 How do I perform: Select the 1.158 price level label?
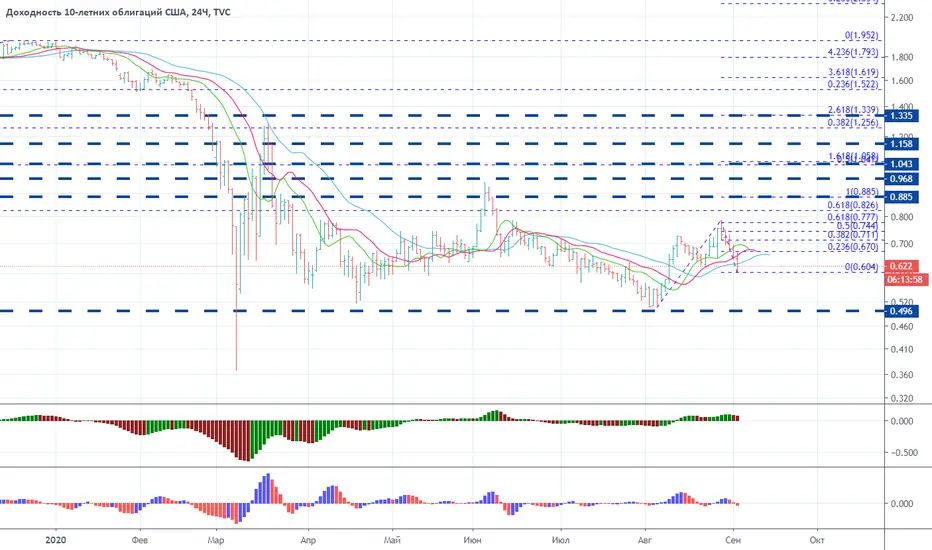point(901,144)
